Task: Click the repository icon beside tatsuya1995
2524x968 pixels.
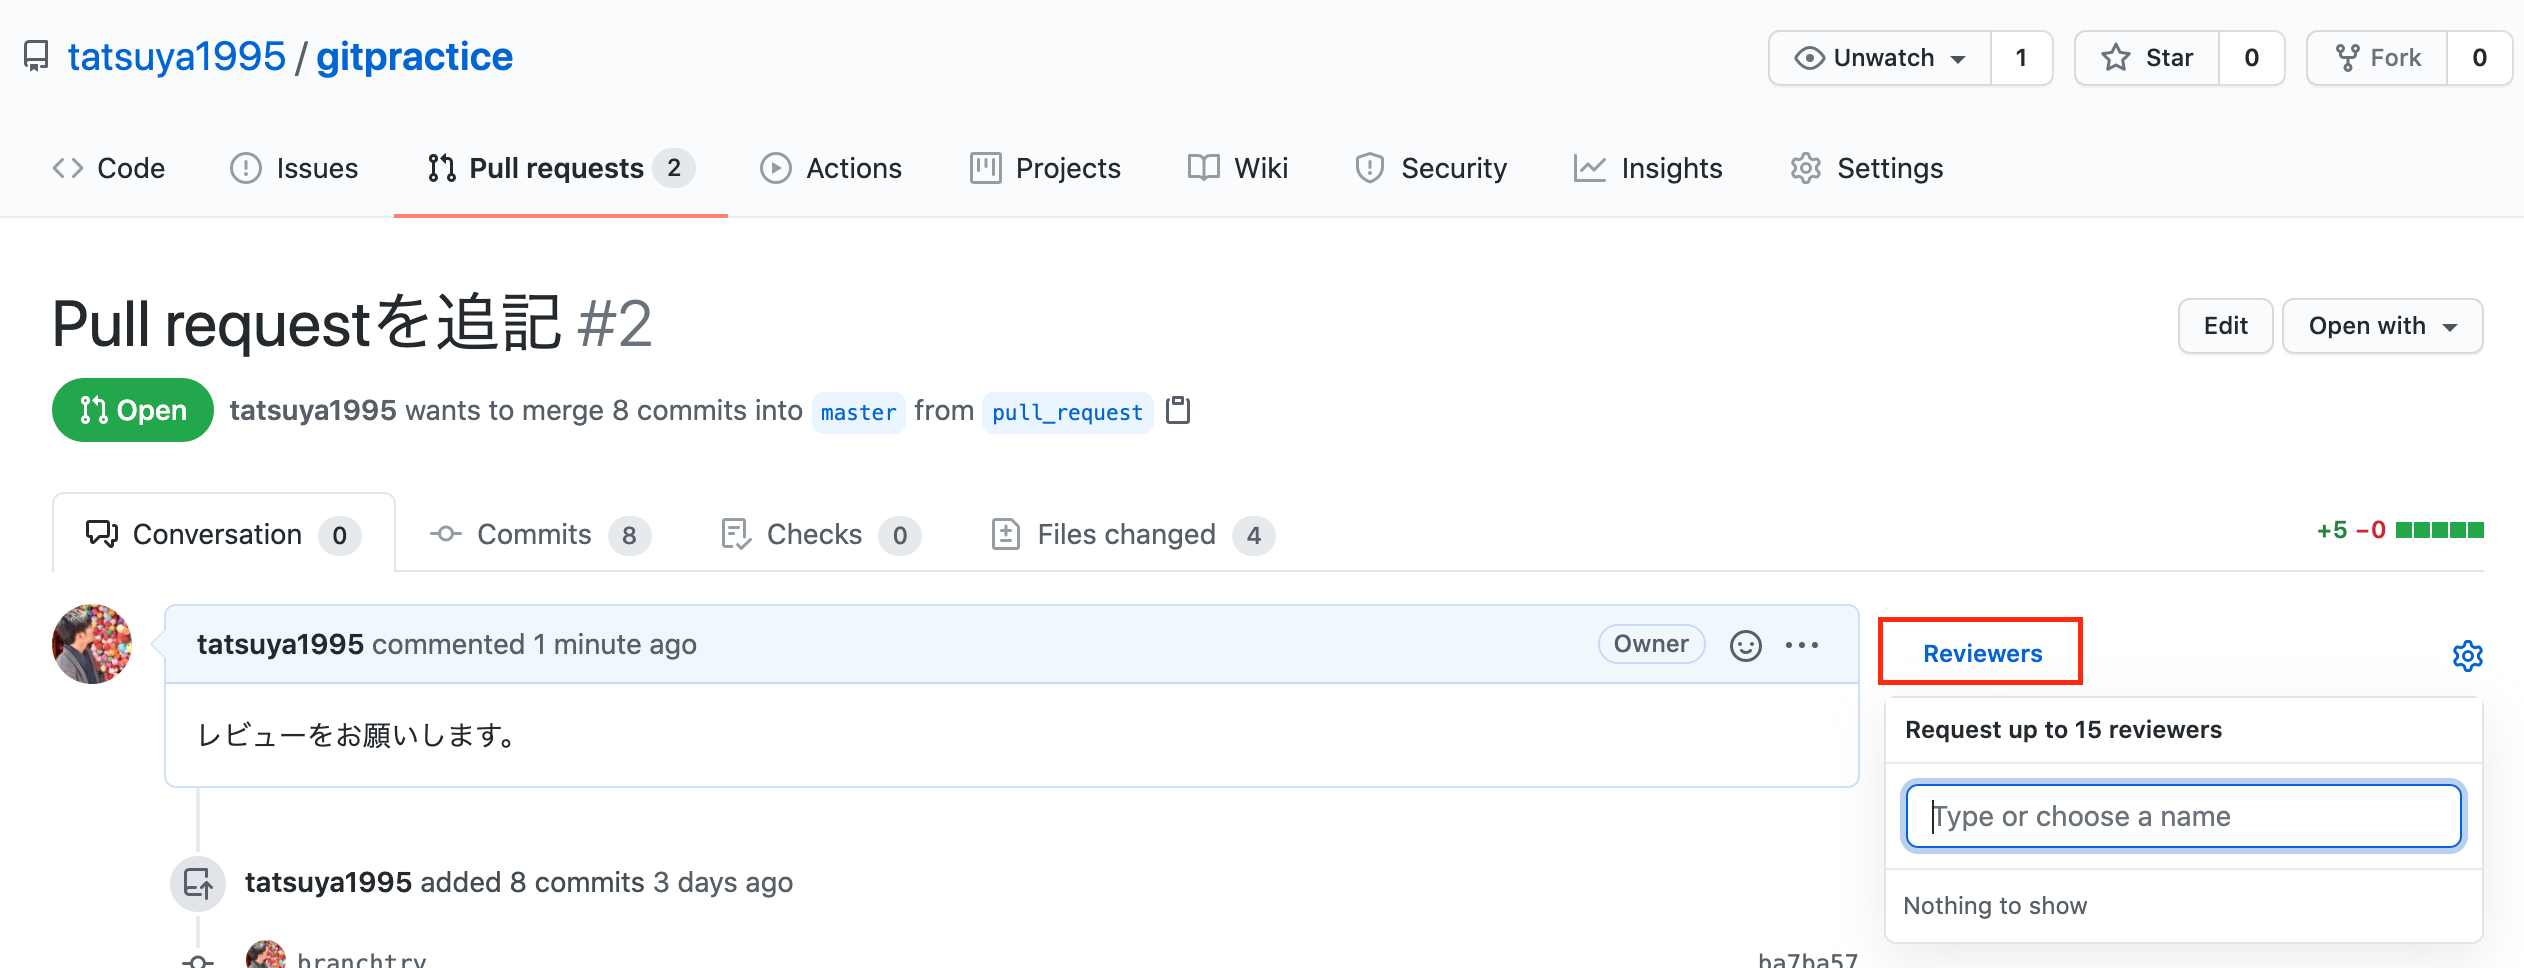Action: pos(36,56)
